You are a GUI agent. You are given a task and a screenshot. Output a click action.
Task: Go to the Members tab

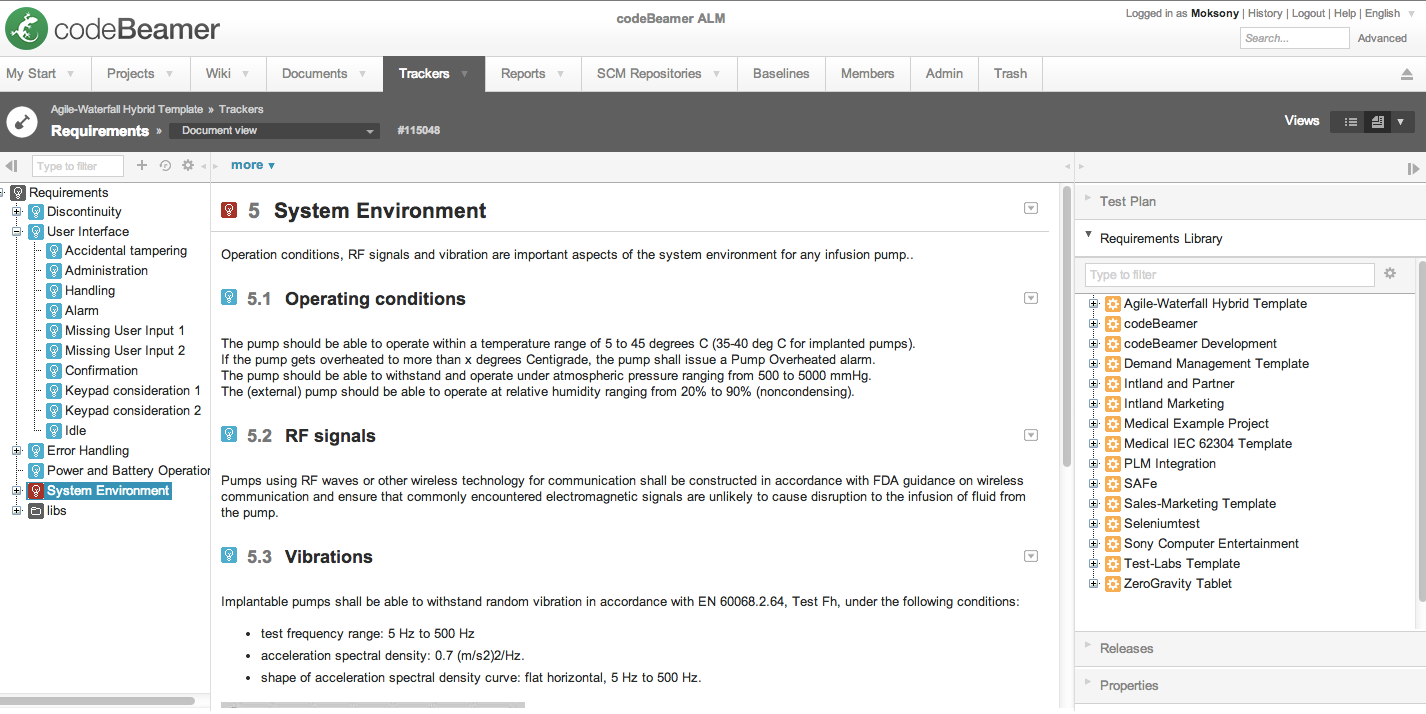pyautogui.click(x=867, y=74)
